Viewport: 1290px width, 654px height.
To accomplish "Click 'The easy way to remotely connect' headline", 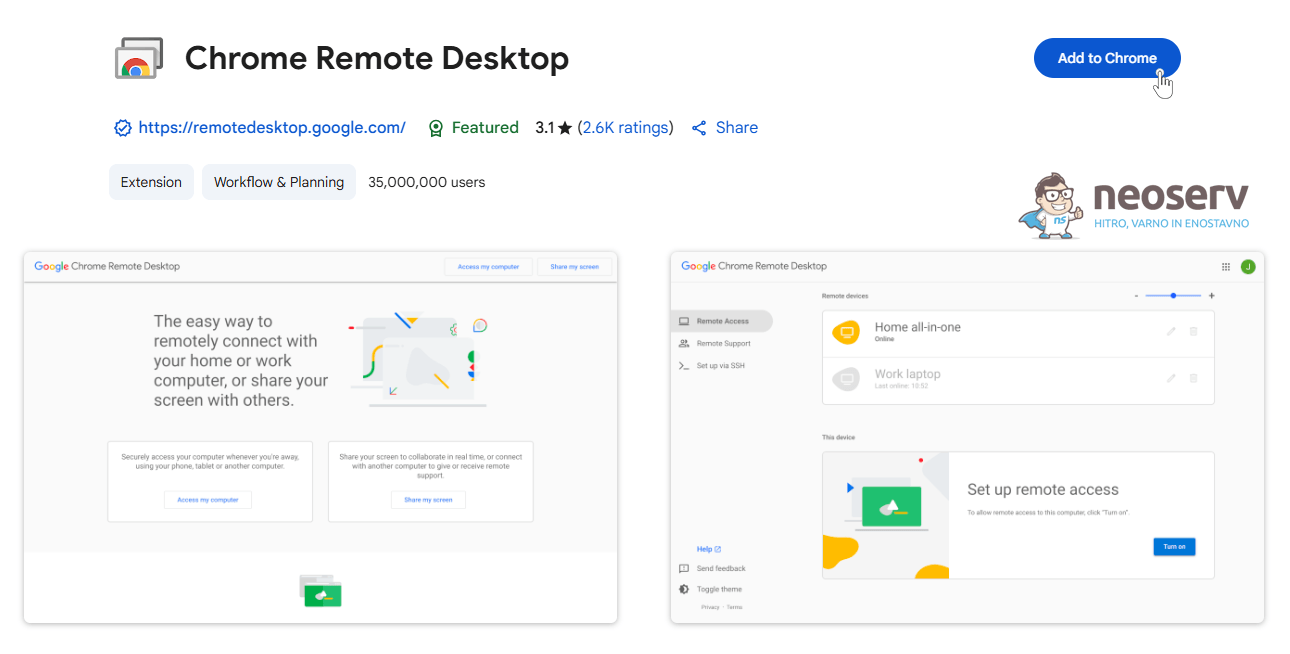I will click(241, 361).
